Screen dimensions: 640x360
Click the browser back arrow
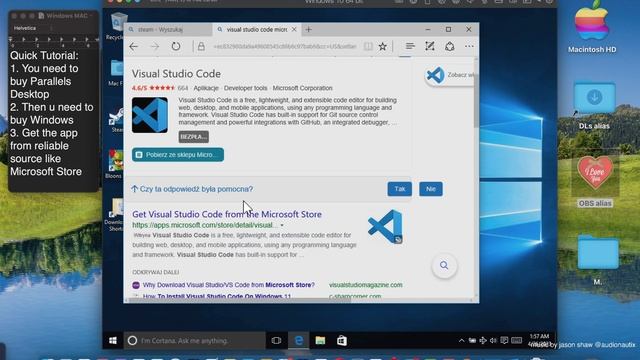pyautogui.click(x=133, y=47)
